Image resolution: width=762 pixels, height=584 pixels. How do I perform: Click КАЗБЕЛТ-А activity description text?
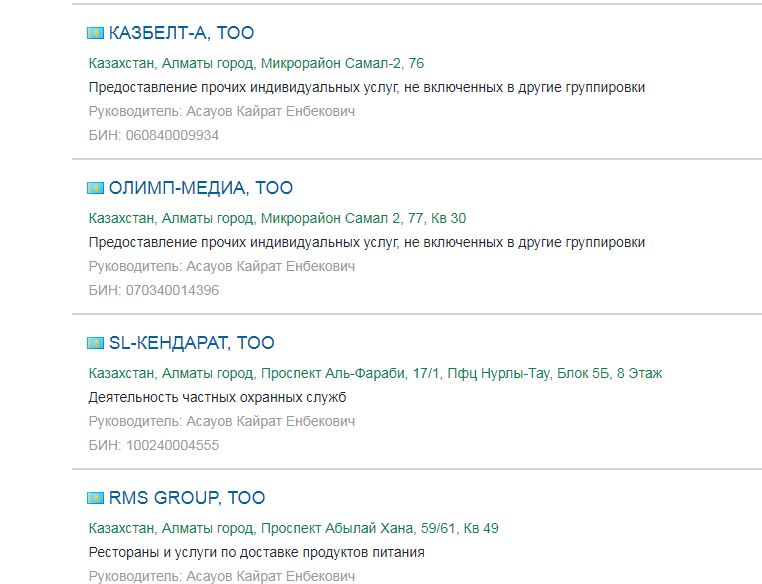pos(366,87)
